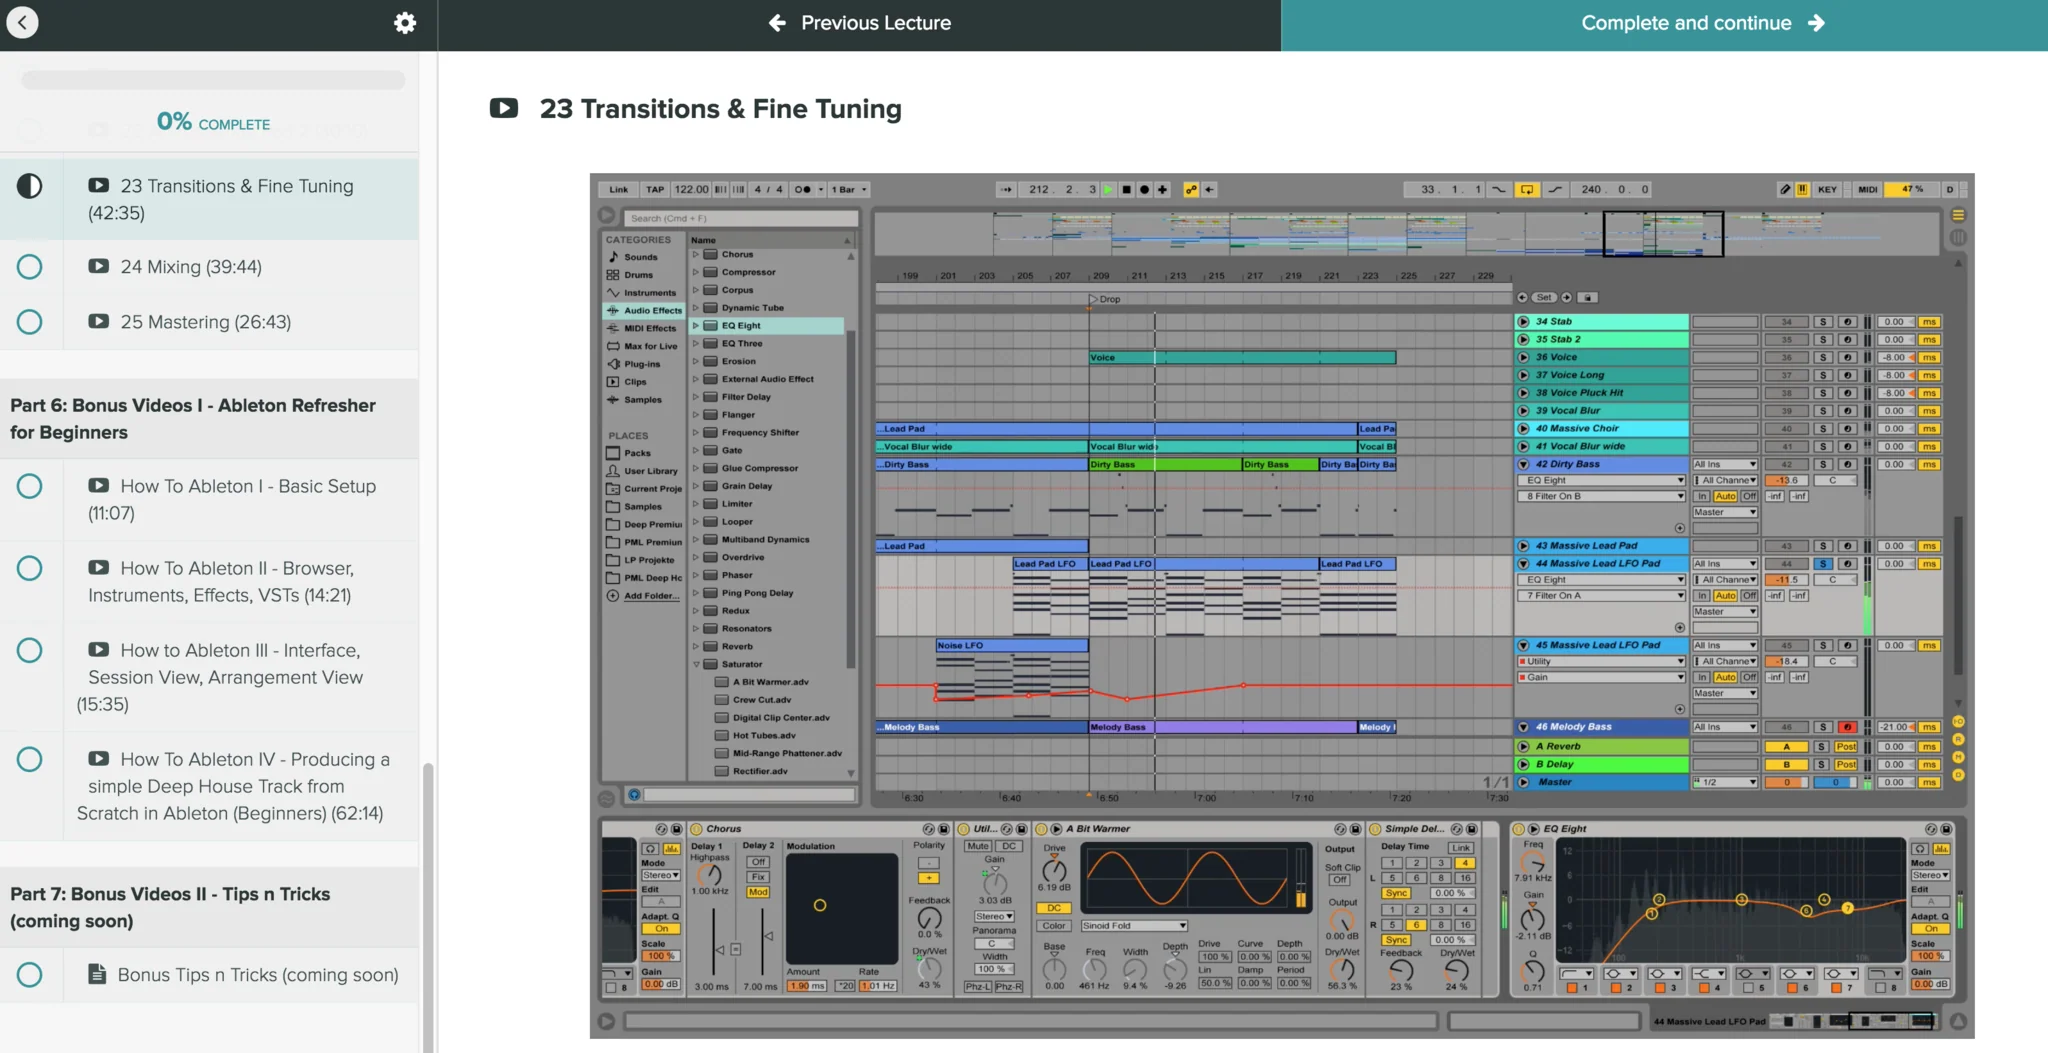
Task: Toggle the pencil Draw Mode icon in Ableton
Action: (1784, 190)
